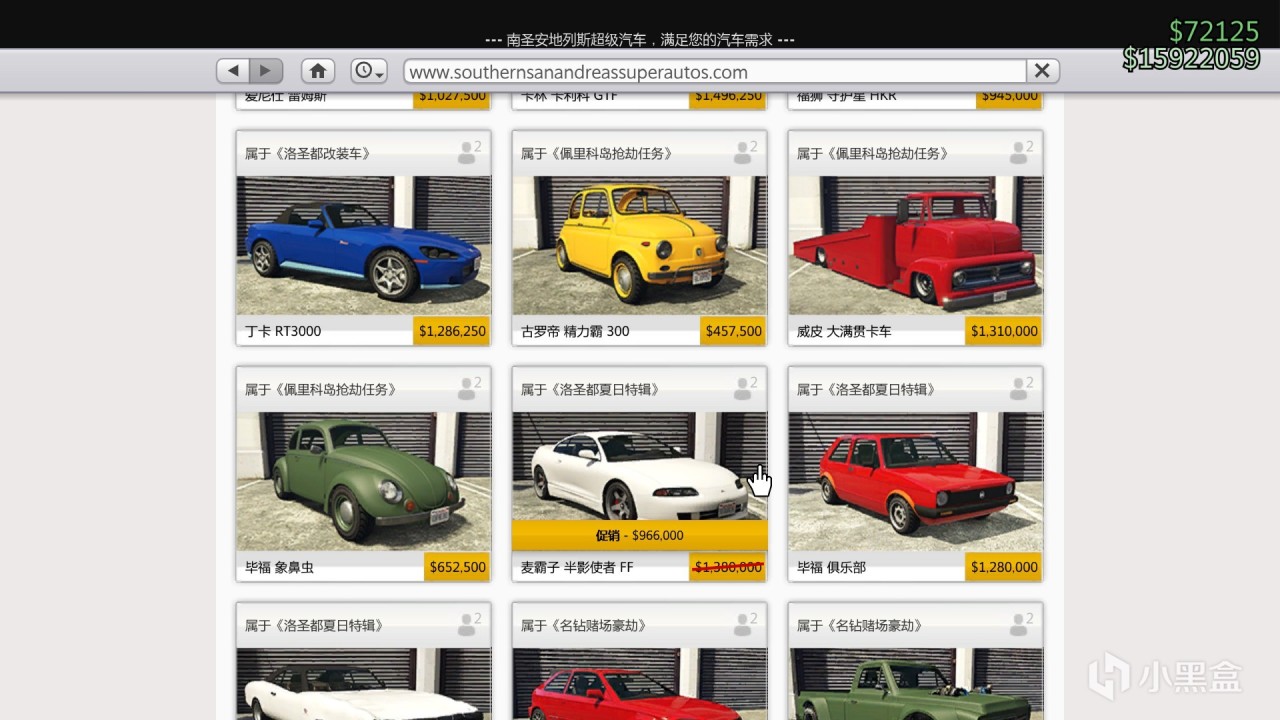Click 属于《佩里科岛抢劫任务》 label above 毕福 象鼻虫

click(321, 389)
